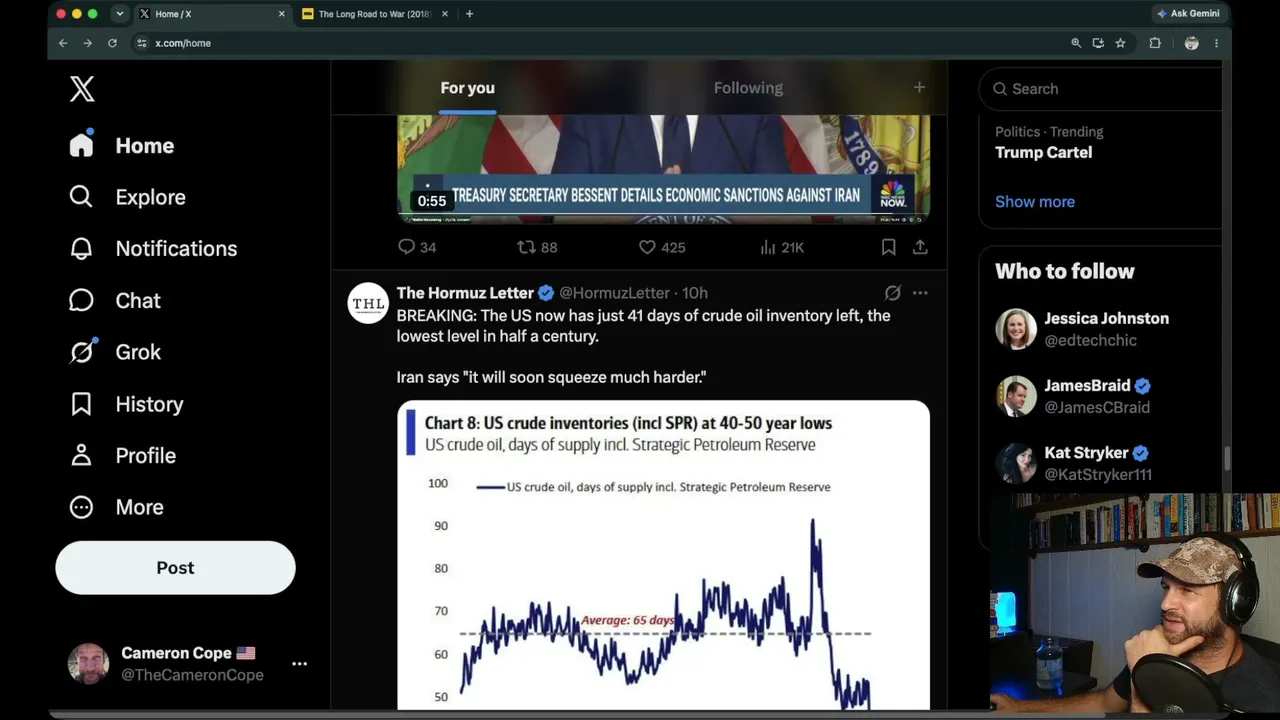Image resolution: width=1280 pixels, height=720 pixels.
Task: Bookmark the Bessent sanctions video post
Action: (x=888, y=247)
